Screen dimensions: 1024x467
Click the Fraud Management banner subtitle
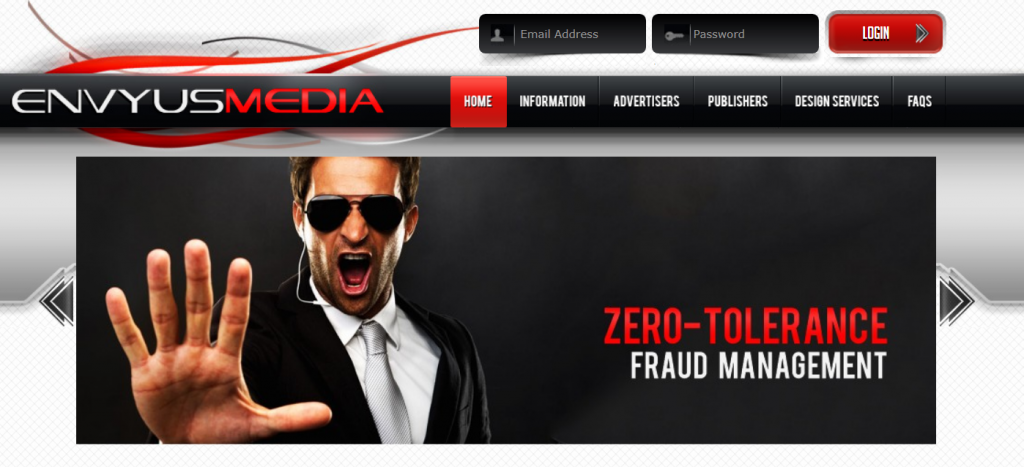(x=759, y=366)
